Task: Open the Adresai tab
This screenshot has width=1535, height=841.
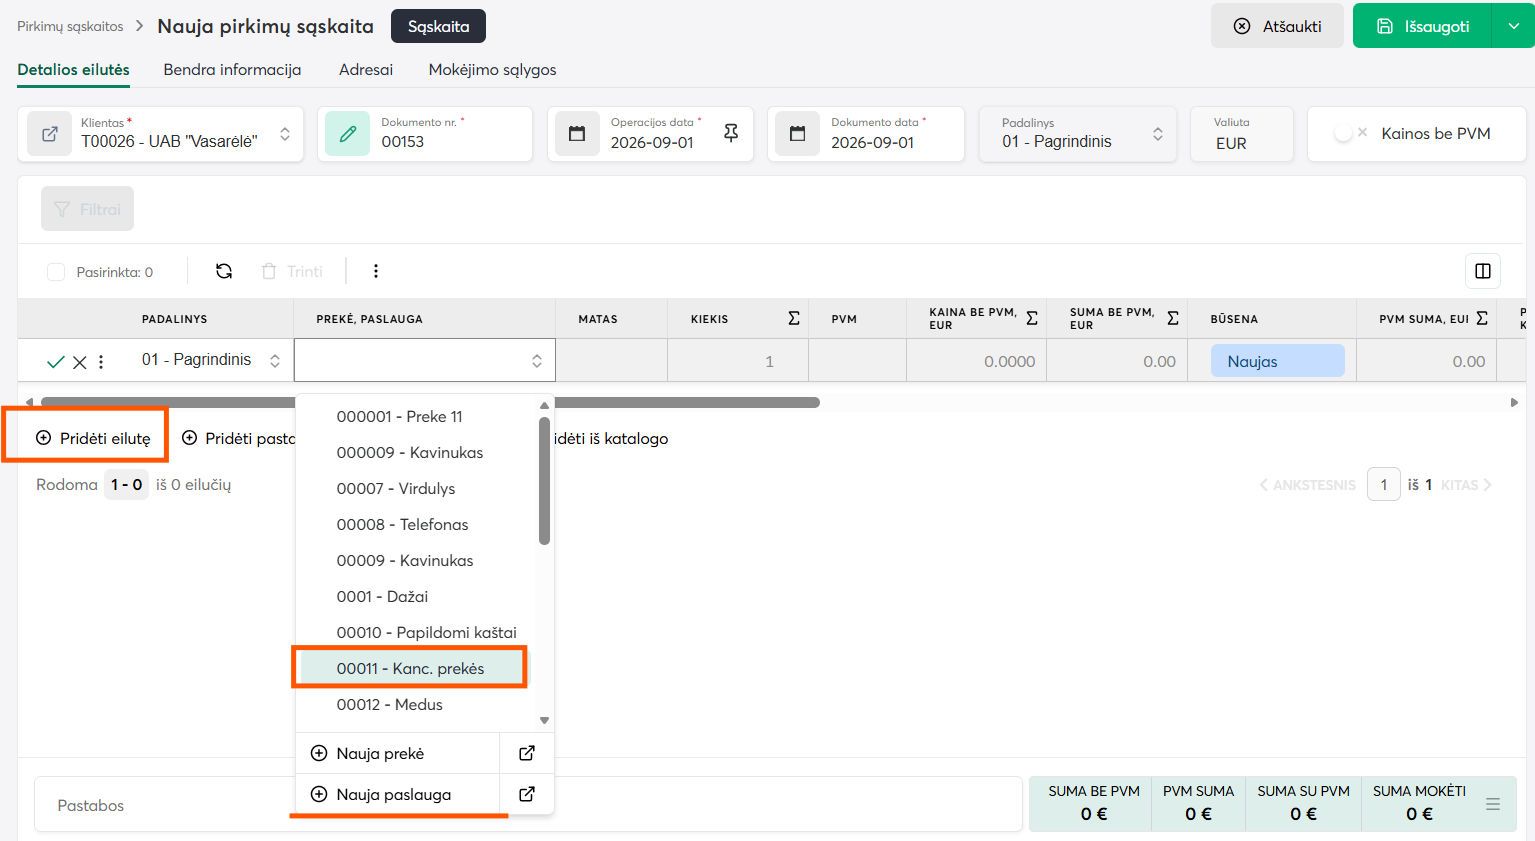Action: 366,70
